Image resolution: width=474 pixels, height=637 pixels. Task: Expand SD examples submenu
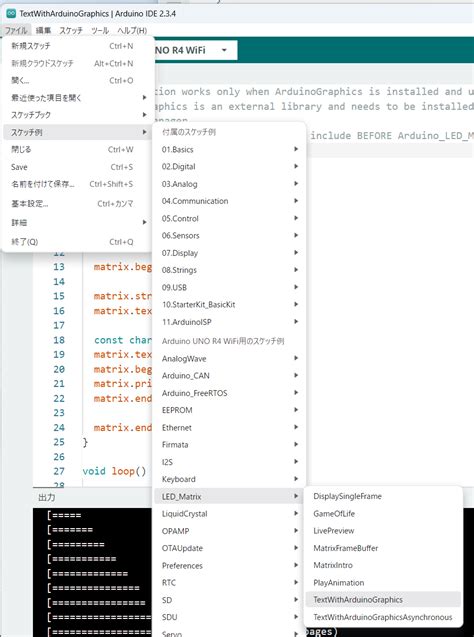pos(229,600)
